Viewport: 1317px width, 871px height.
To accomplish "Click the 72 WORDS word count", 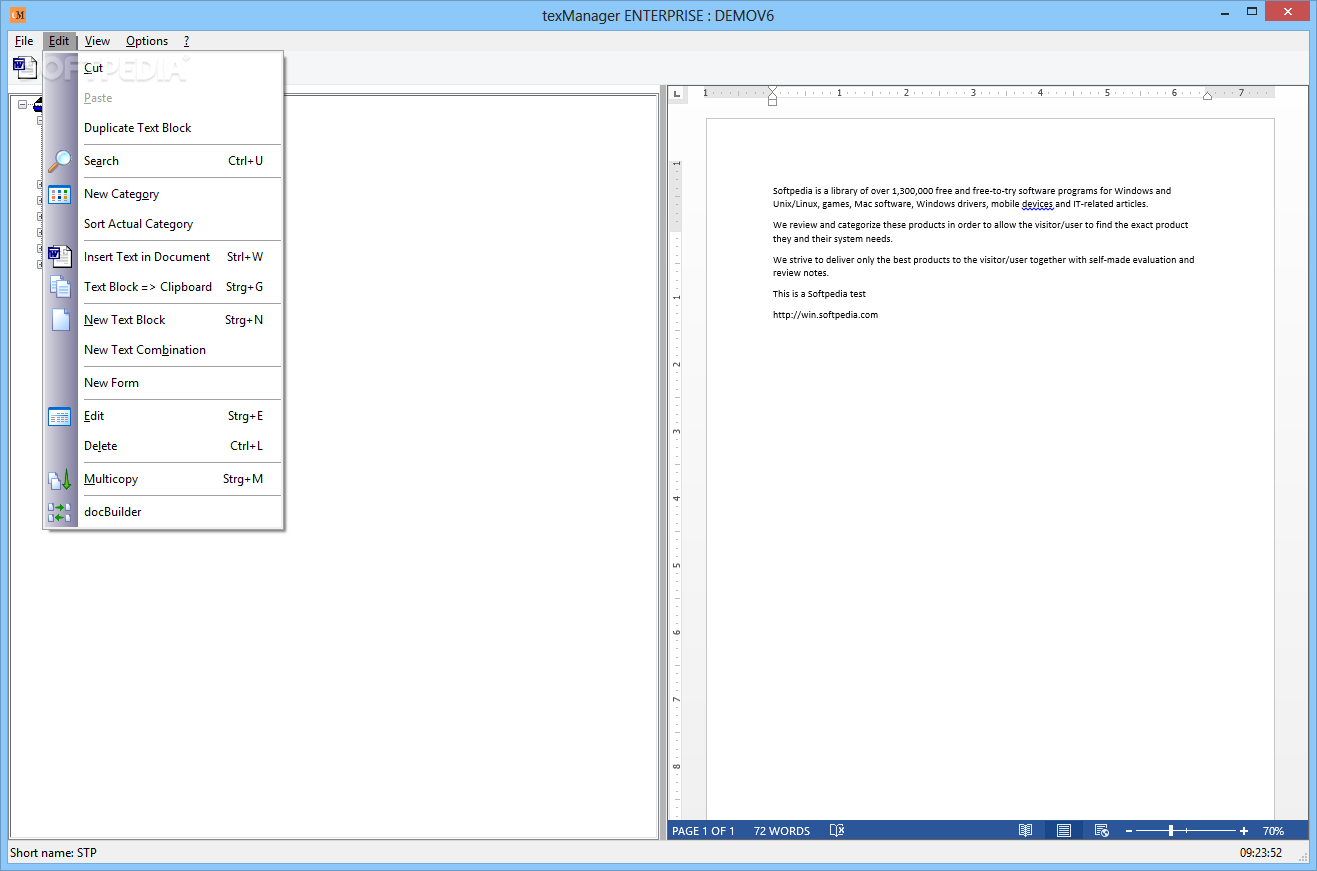I will tap(782, 831).
